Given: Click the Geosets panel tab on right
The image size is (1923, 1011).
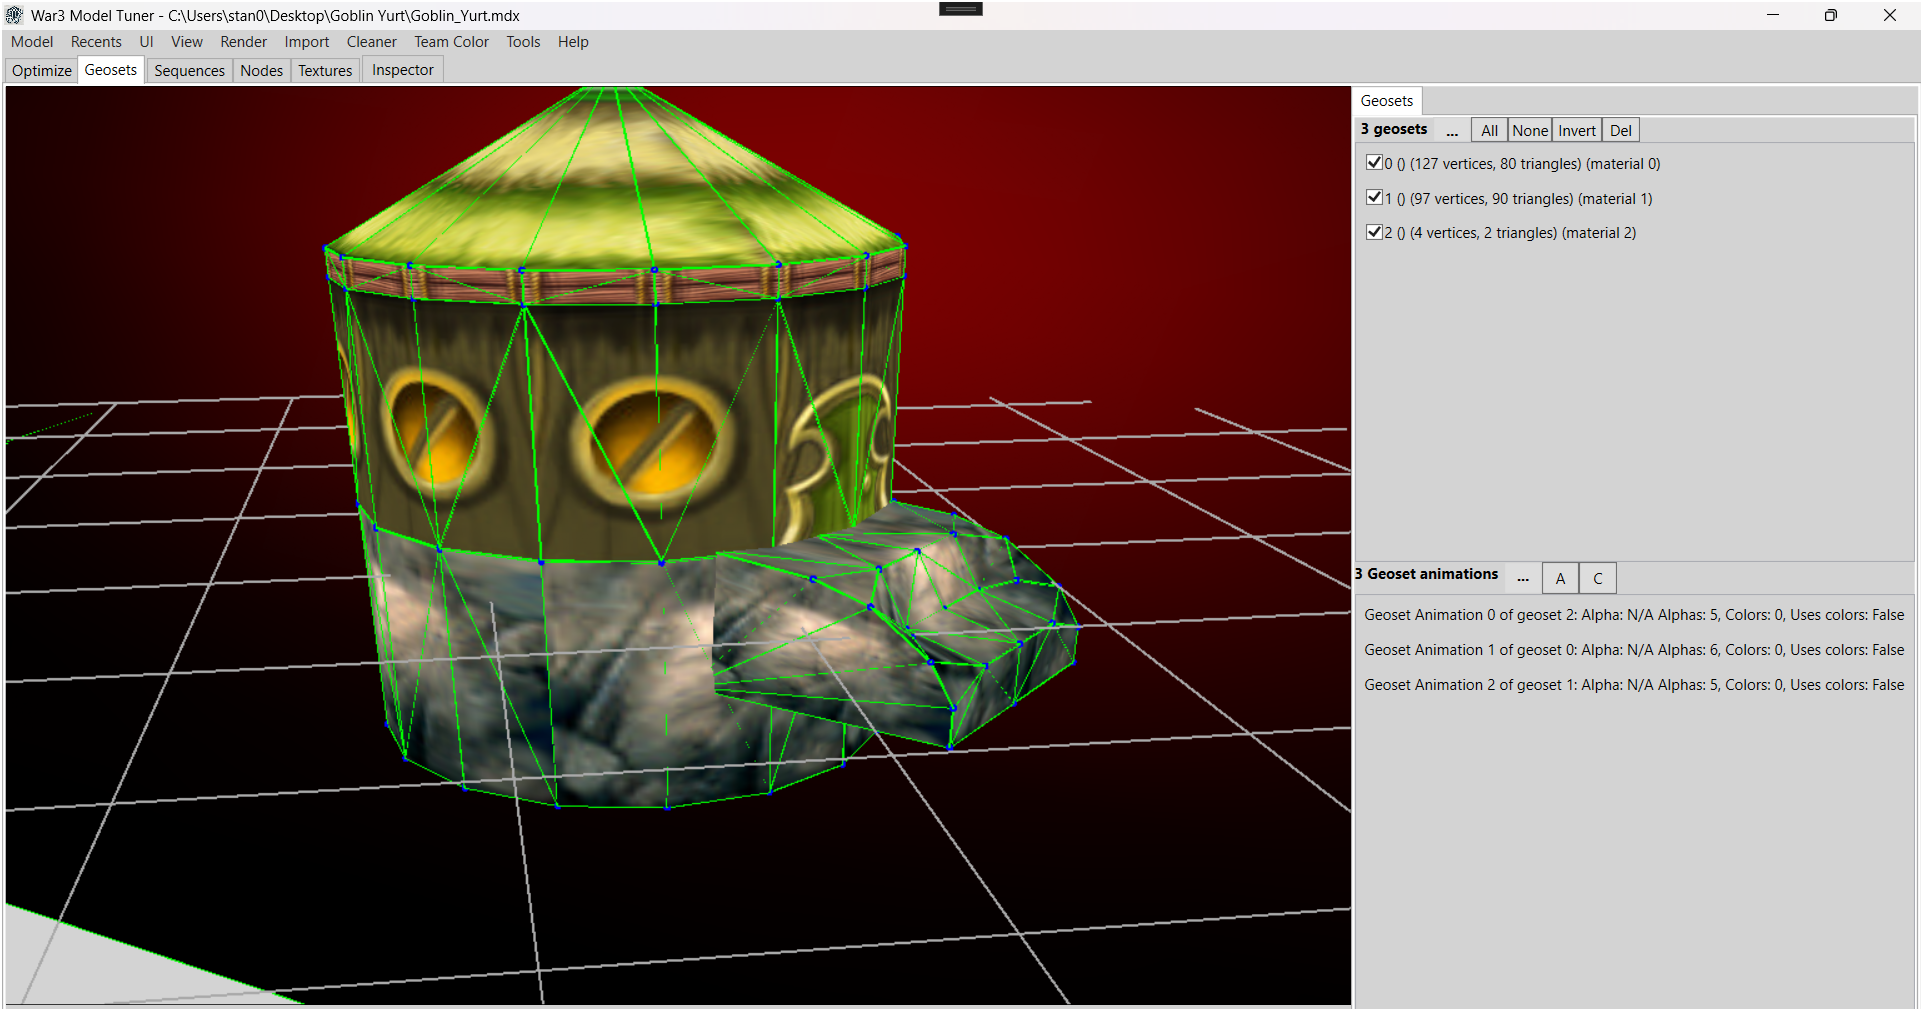Looking at the screenshot, I should coord(1387,101).
